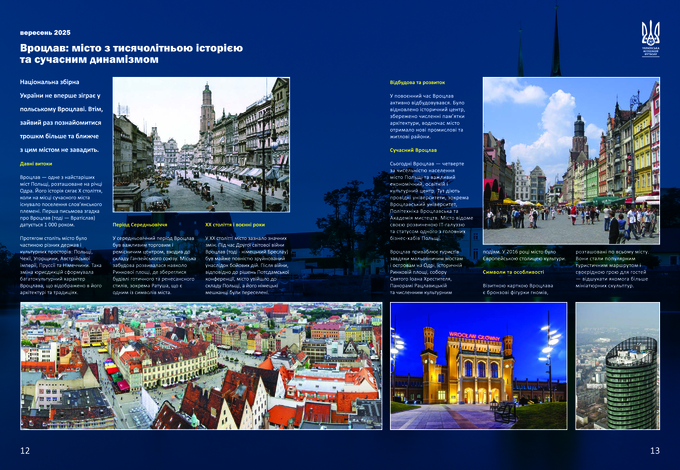Select the "XX століття і воєнні роки" heading
Viewport: 680px width, 470px height.
pyautogui.click(x=236, y=226)
